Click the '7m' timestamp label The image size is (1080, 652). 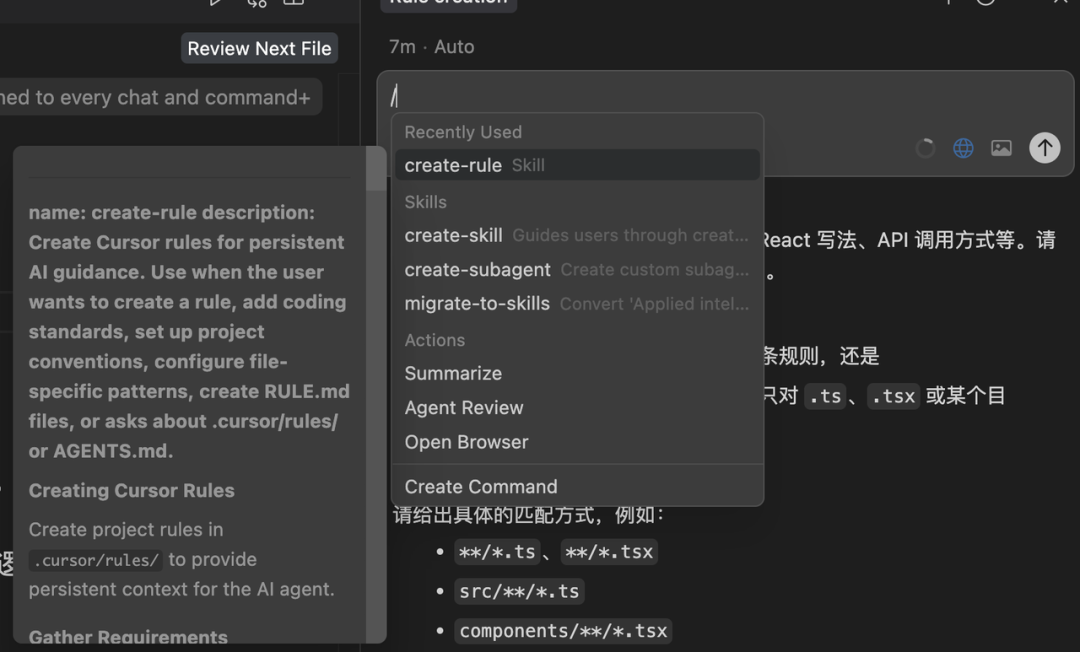pos(402,47)
